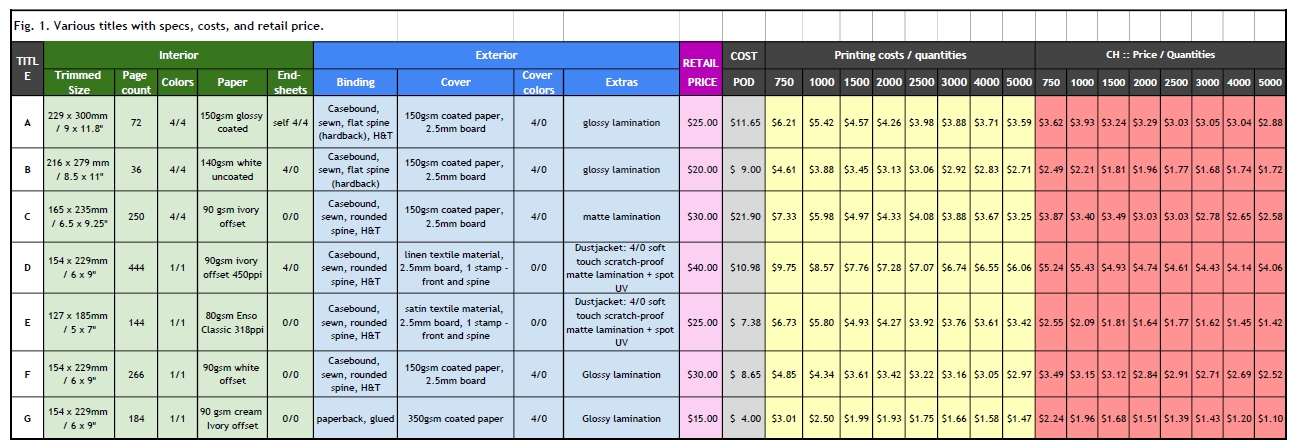
Task: Click the row label "G"
Action: point(27,418)
